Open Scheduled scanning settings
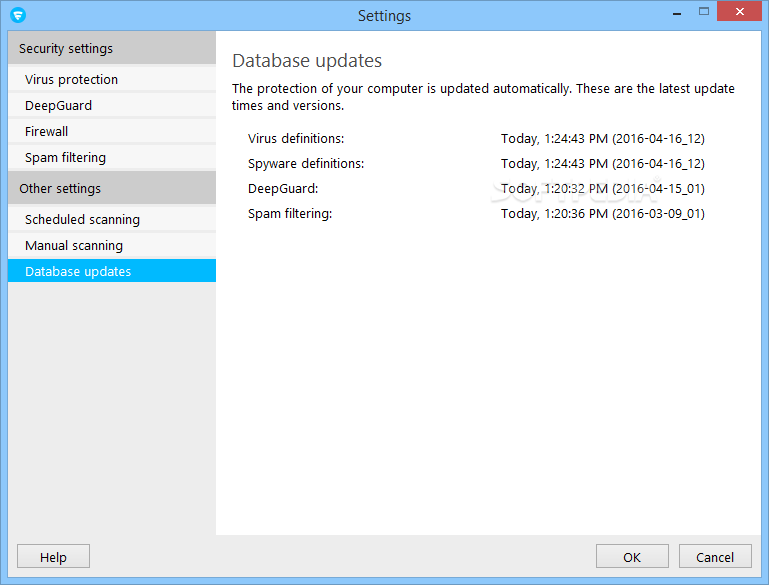 (x=112, y=219)
